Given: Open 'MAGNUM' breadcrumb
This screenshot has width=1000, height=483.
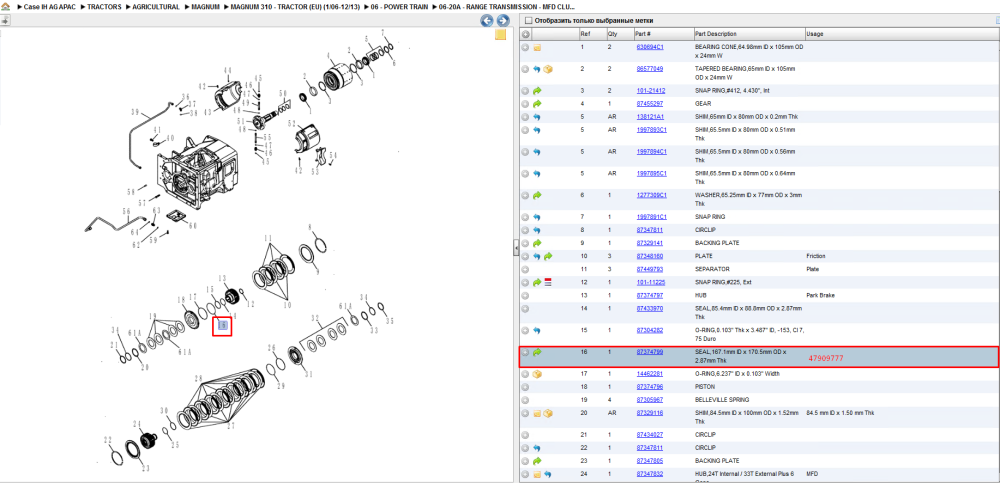Looking at the screenshot, I should tap(205, 7).
